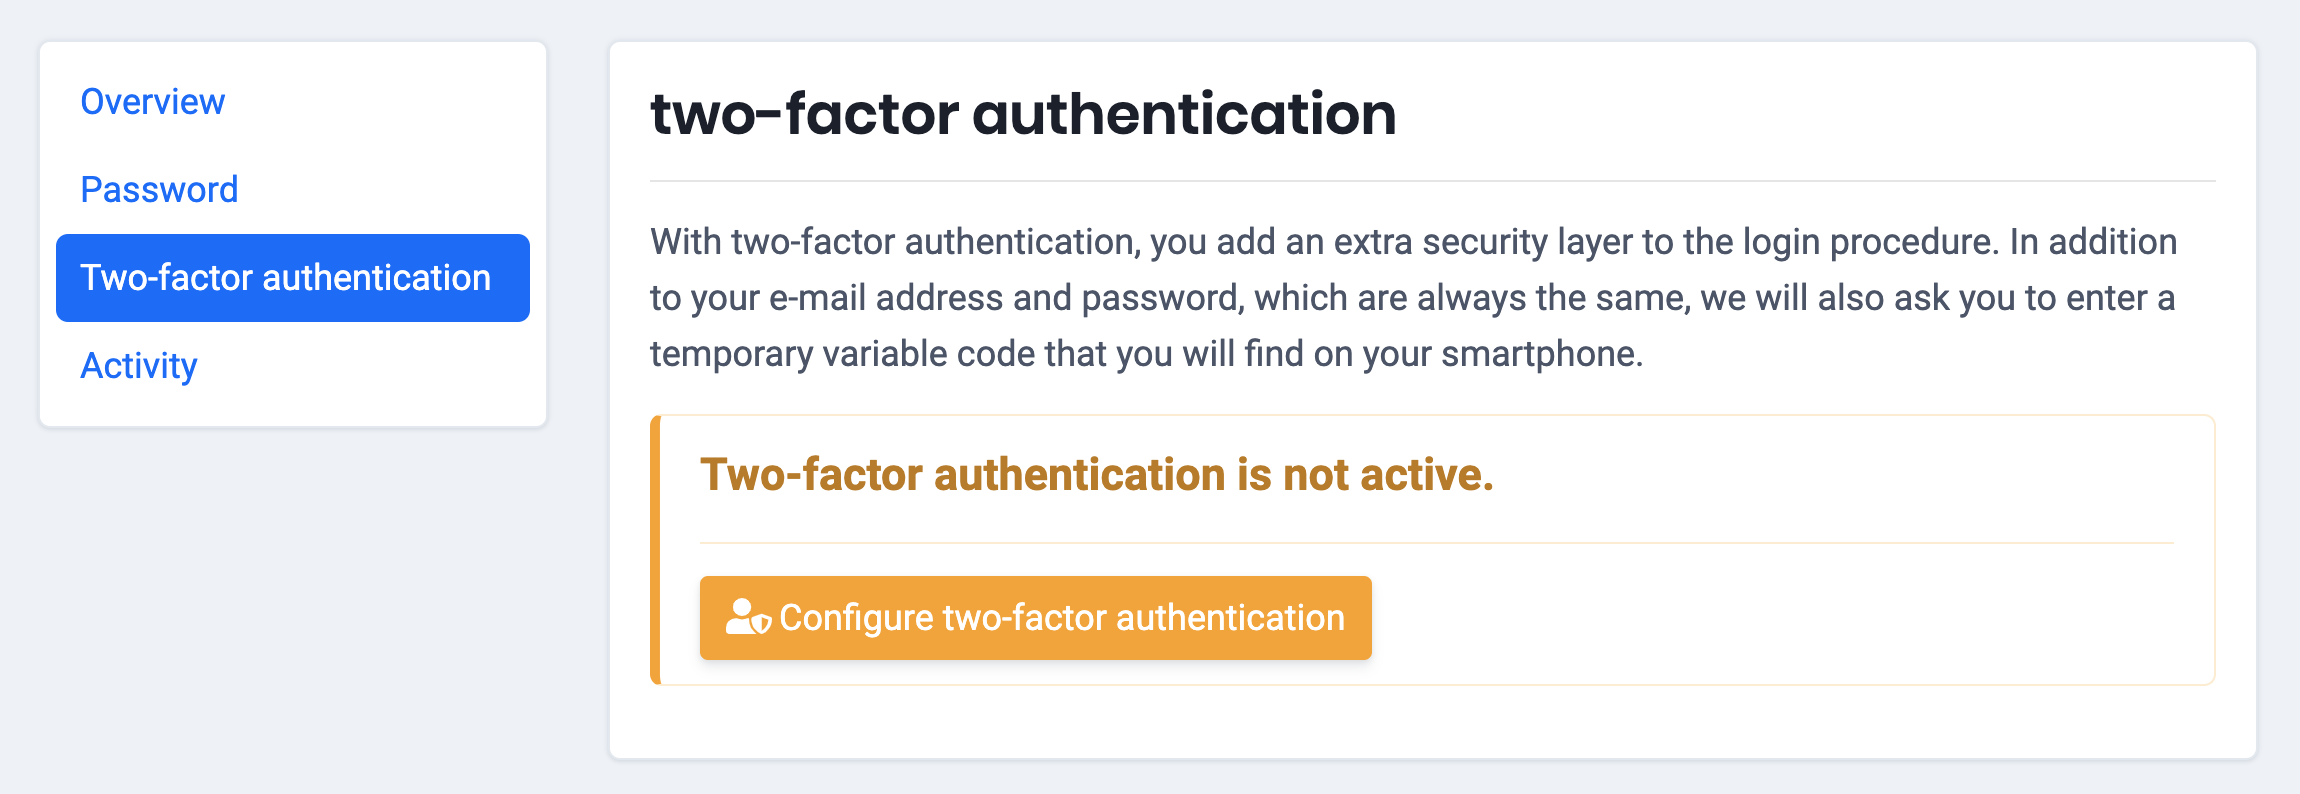Click empty space right of Configure button
2300x794 pixels.
1780,618
